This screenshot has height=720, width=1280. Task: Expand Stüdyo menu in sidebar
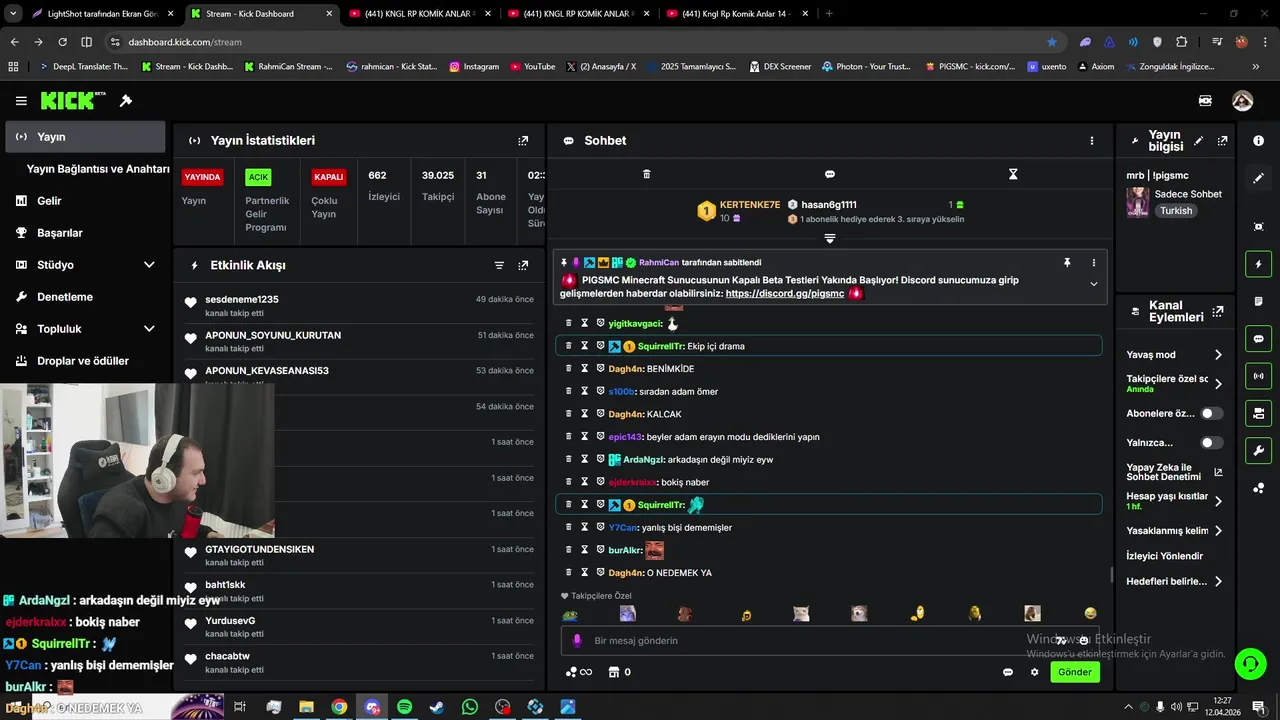[149, 265]
